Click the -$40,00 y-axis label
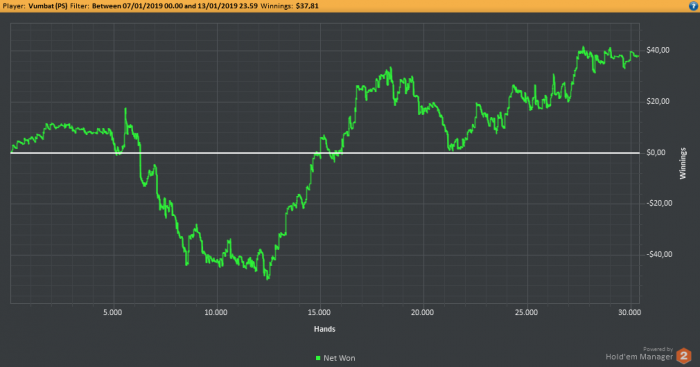700x367 pixels. [659, 254]
